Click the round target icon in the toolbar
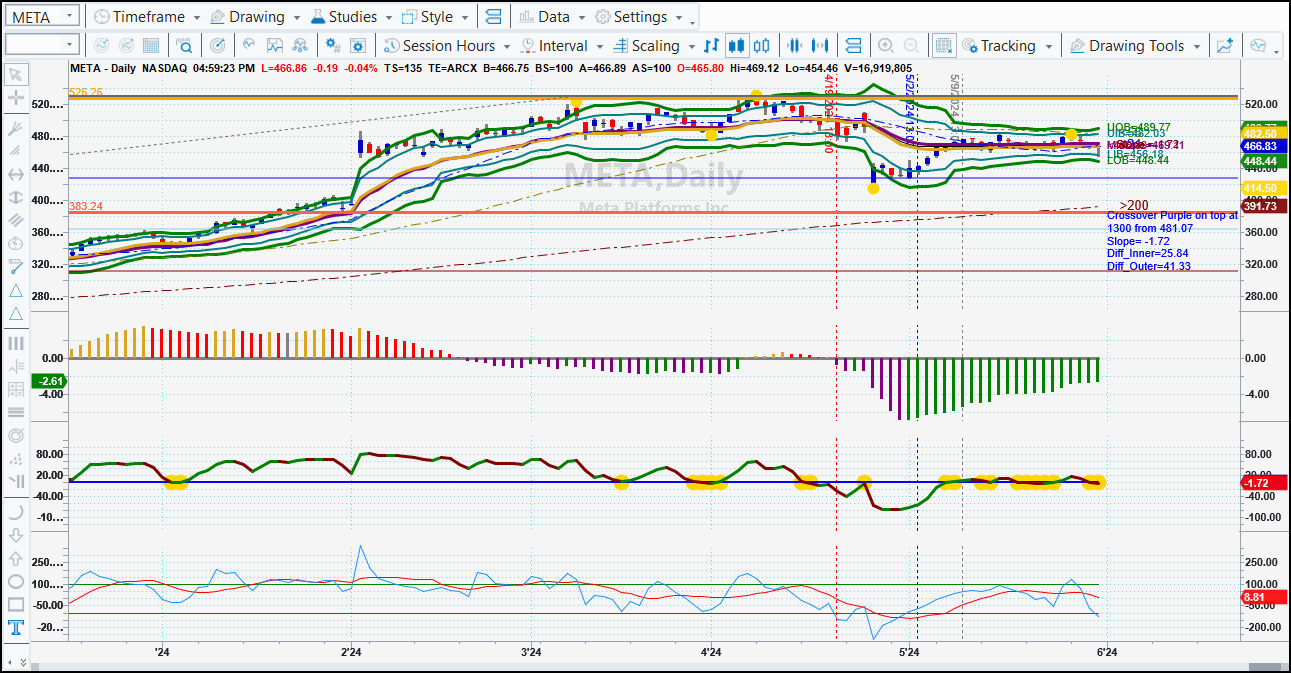The width and height of the screenshot is (1291, 673). [x=218, y=45]
